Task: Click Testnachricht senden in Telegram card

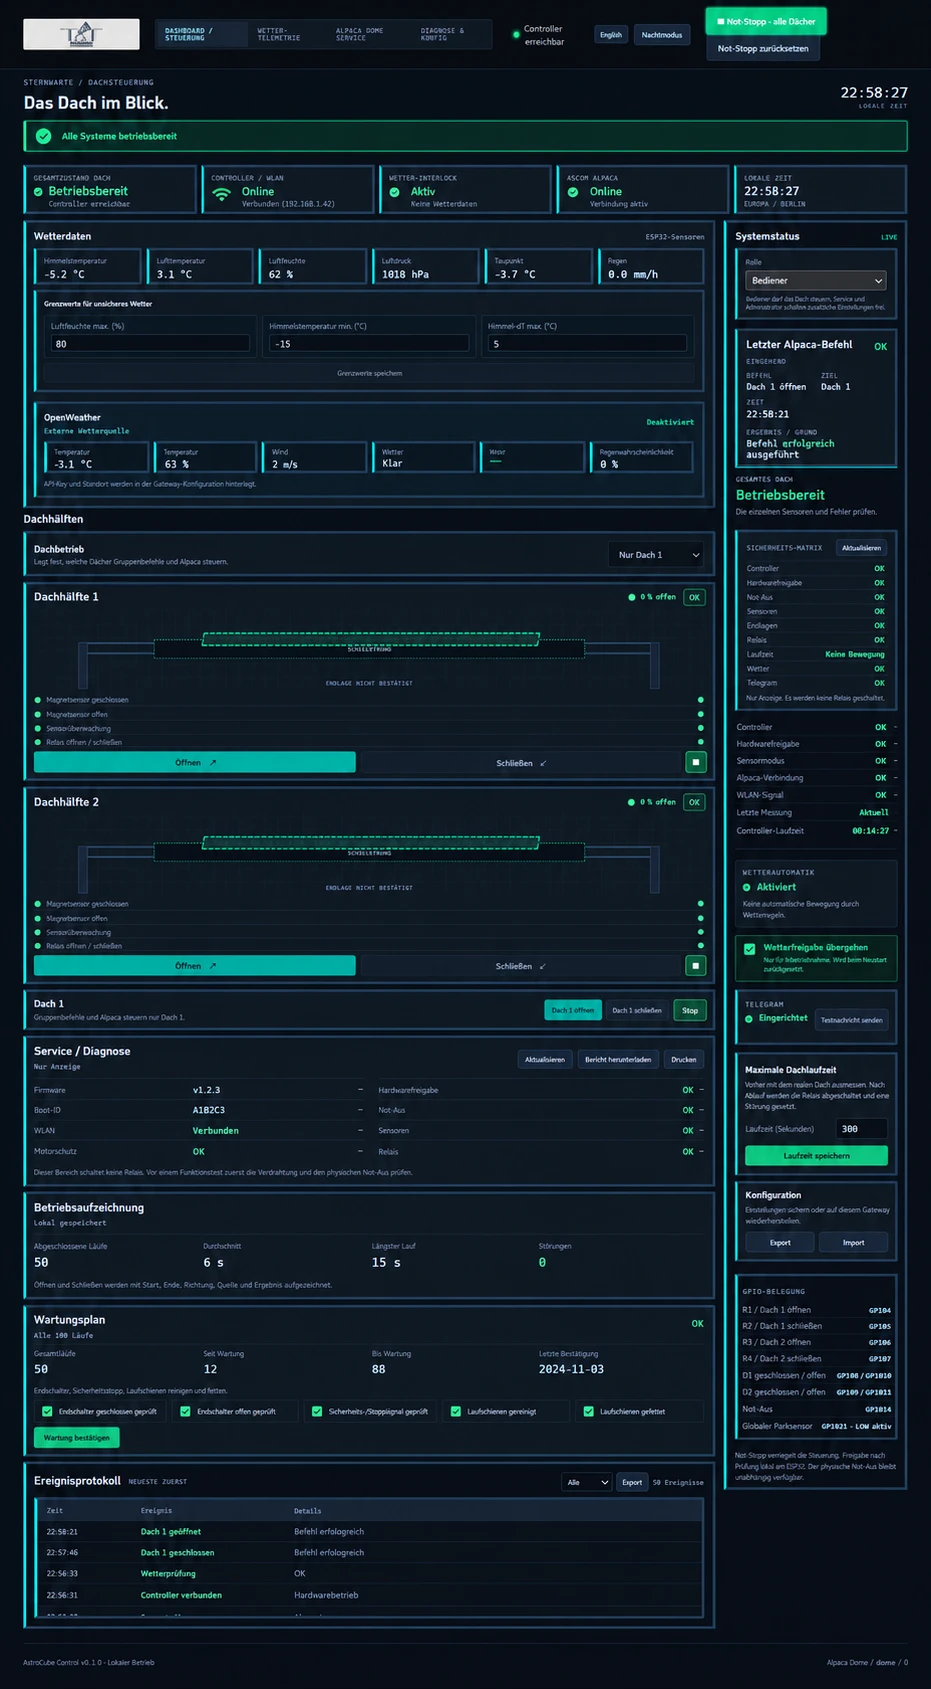Action: click(852, 1020)
